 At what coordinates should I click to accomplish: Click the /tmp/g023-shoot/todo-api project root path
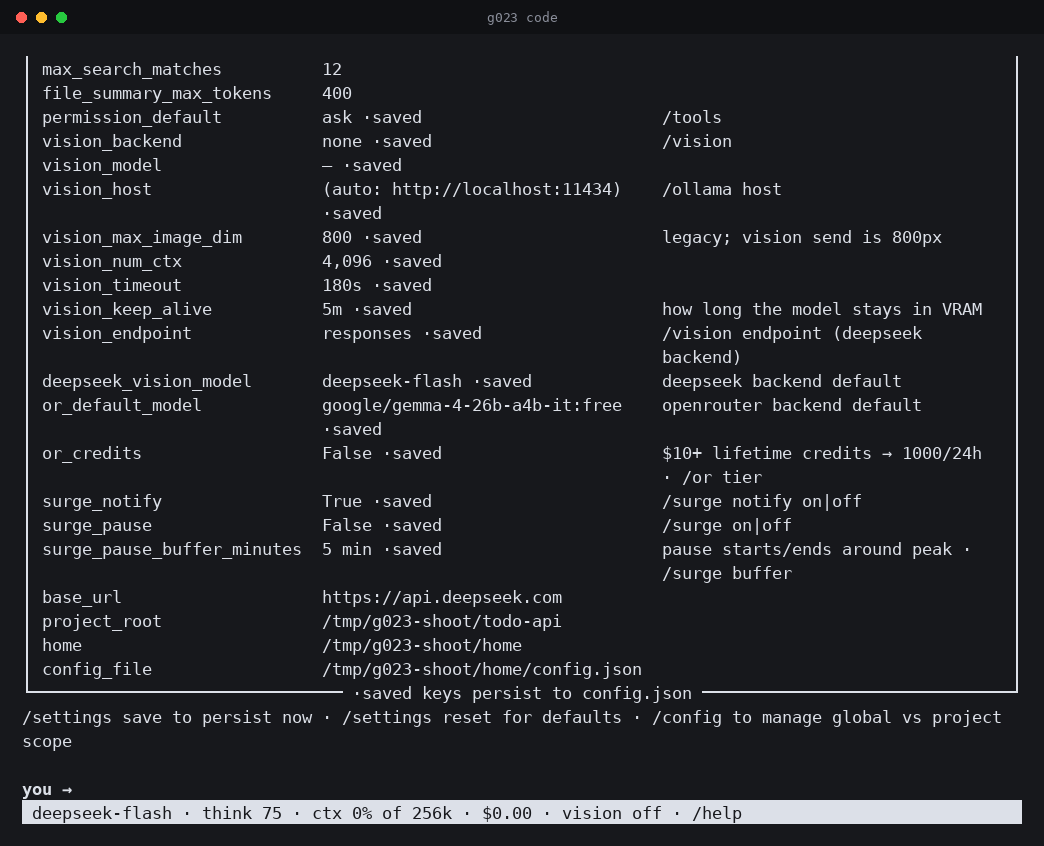[x=442, y=620]
